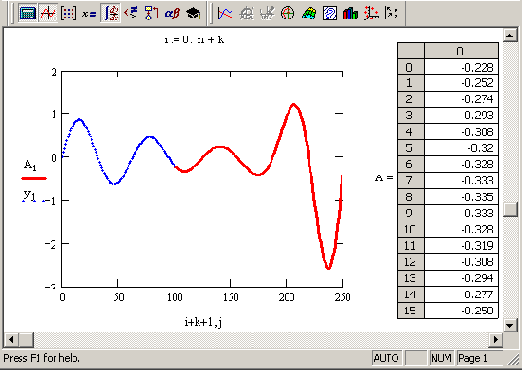Click the x-axis tick label 100

[x=175, y=297]
